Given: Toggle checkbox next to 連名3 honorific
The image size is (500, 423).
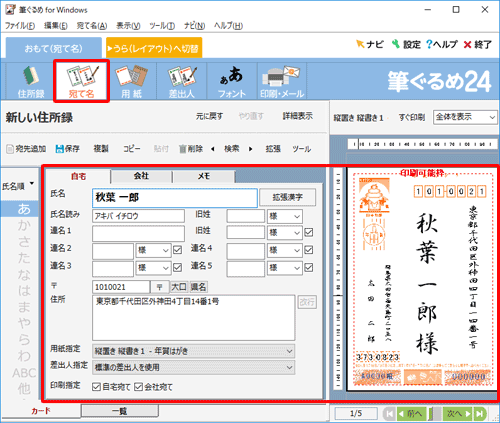Looking at the screenshot, I should [178, 267].
